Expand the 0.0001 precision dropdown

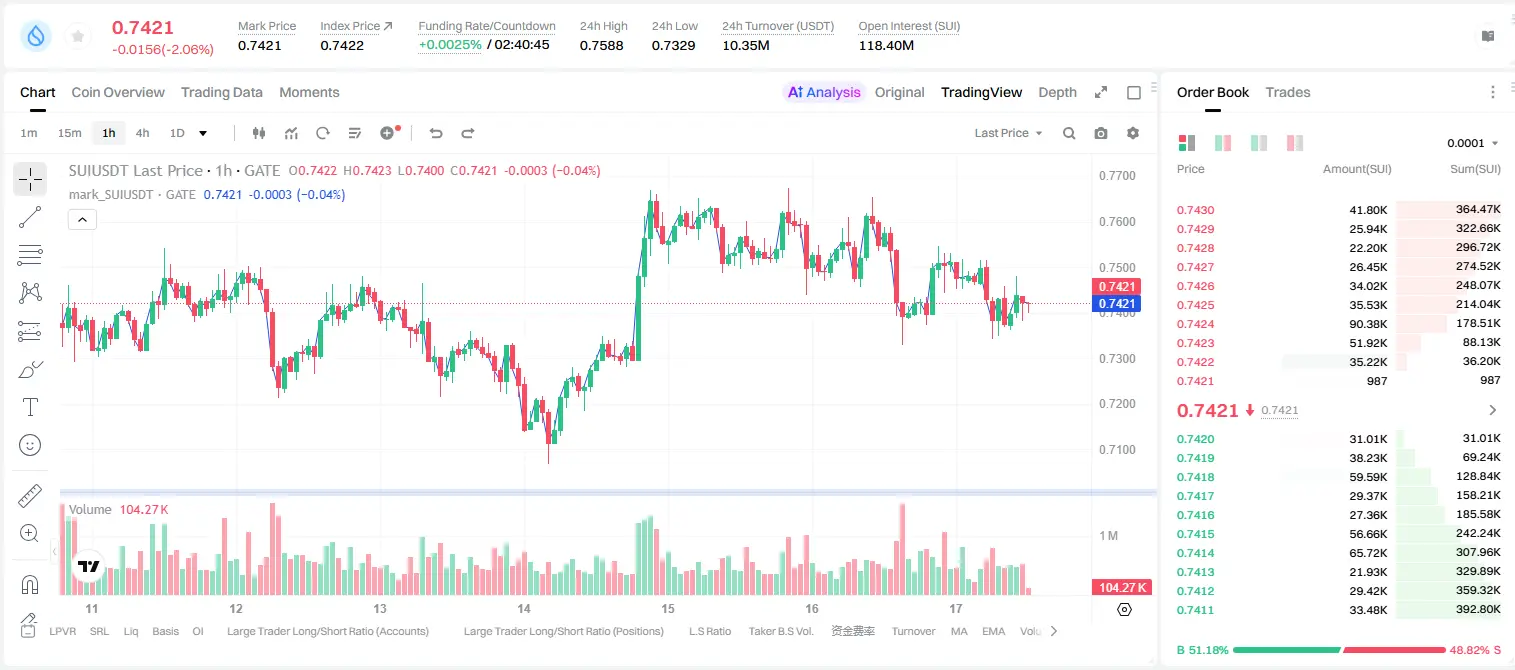coord(1473,143)
